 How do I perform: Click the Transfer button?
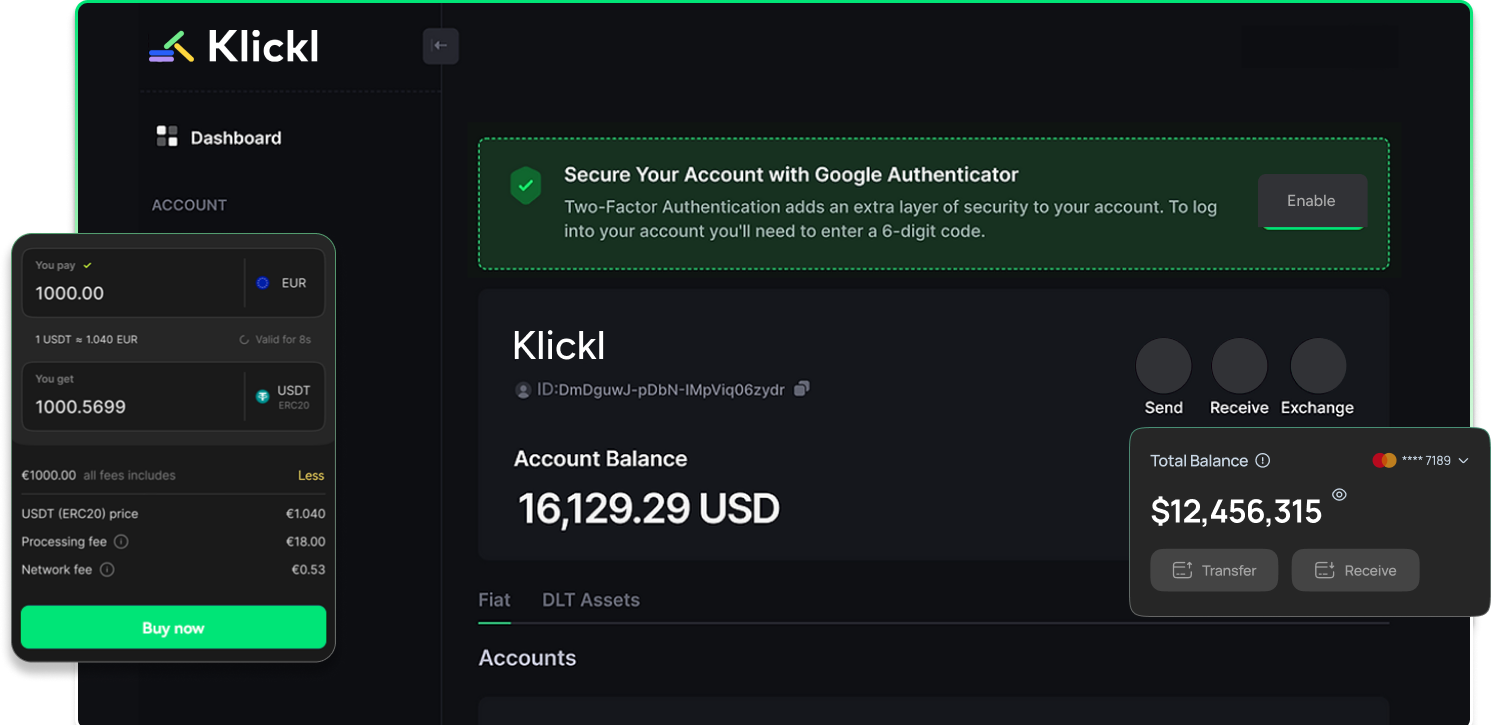(x=1214, y=570)
